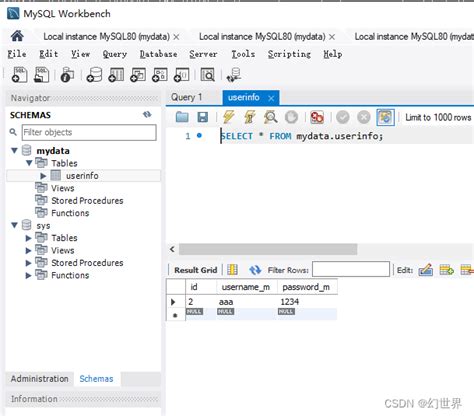
Task: Rollback the current transaction
Action: point(364,117)
